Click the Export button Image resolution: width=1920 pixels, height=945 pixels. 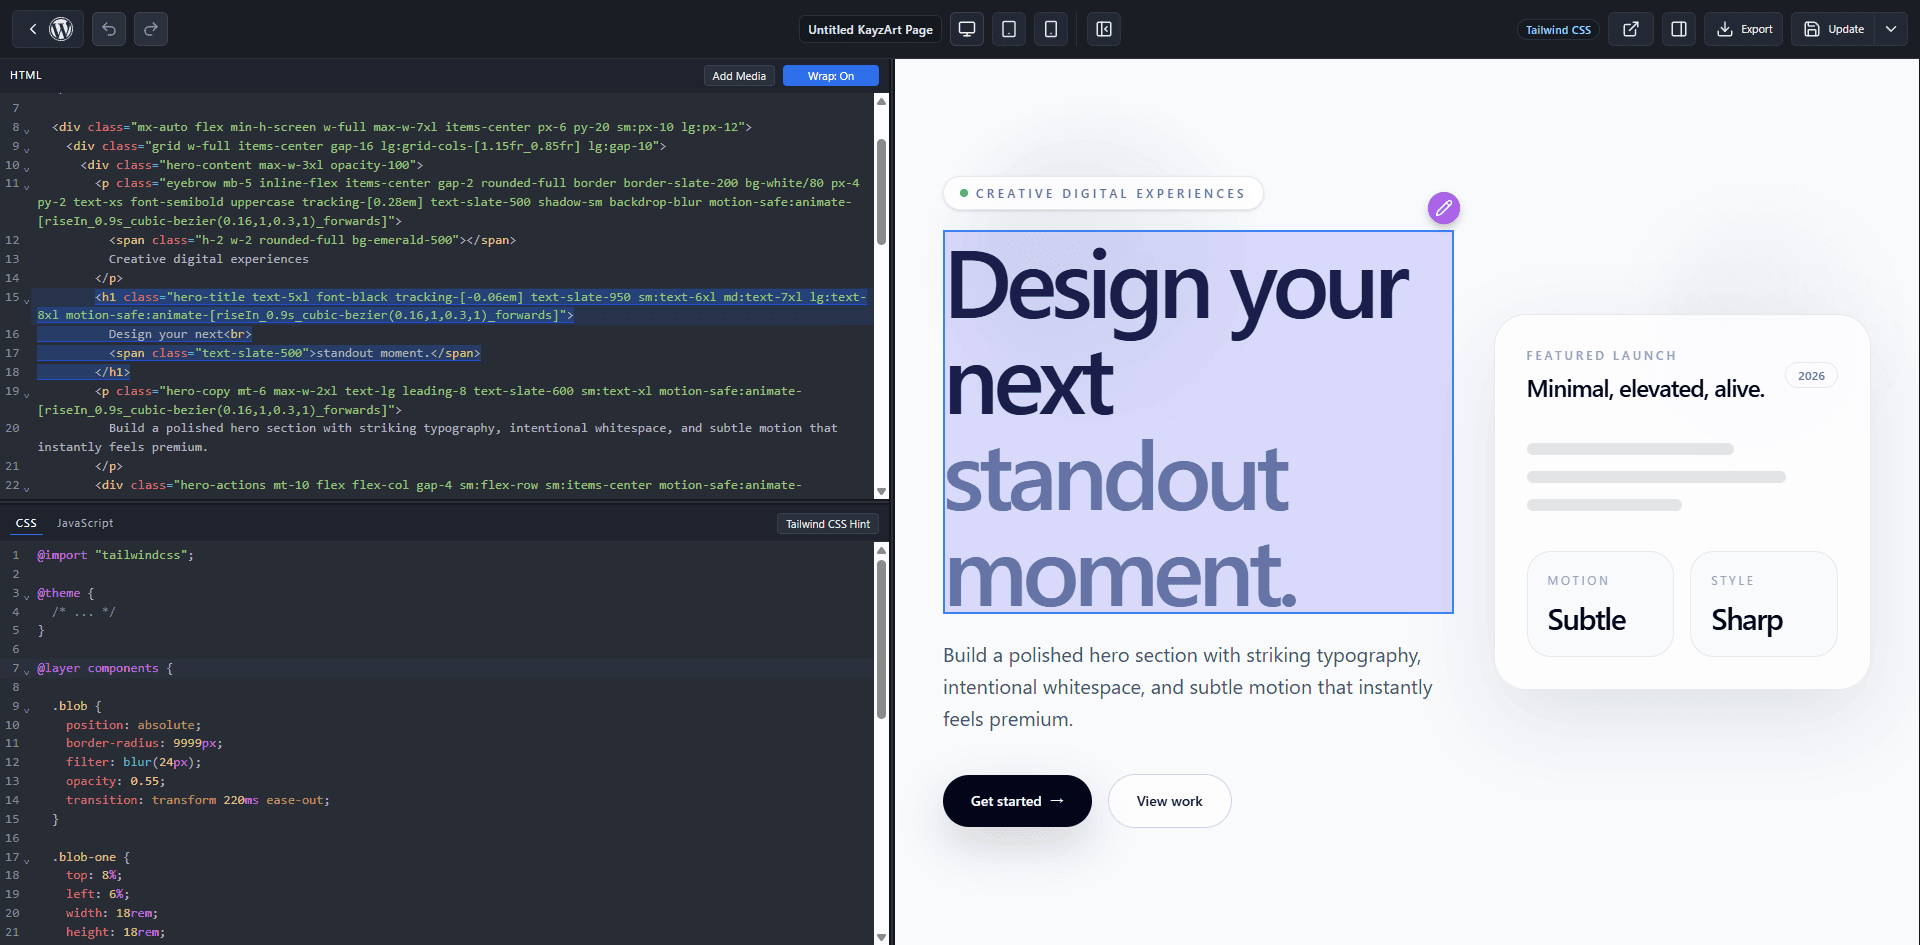point(1743,29)
